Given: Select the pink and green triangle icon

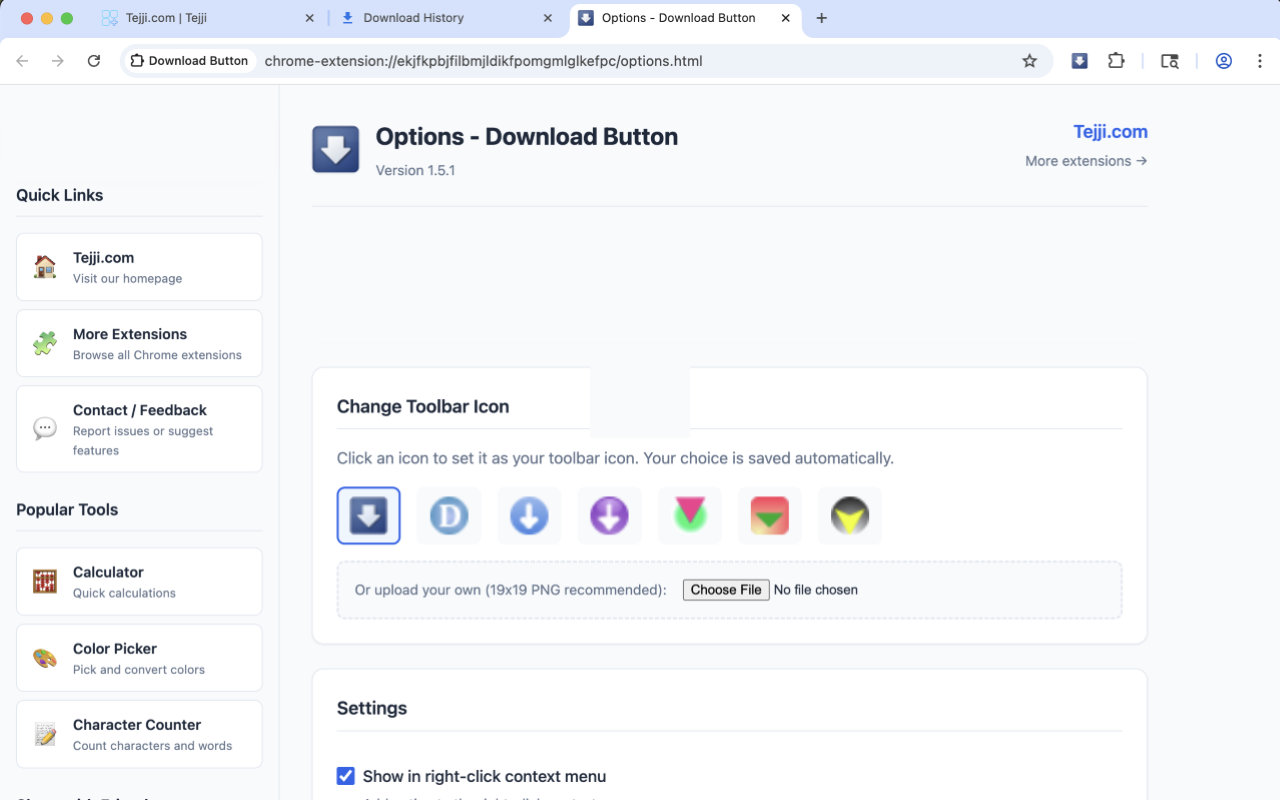Looking at the screenshot, I should [x=689, y=515].
